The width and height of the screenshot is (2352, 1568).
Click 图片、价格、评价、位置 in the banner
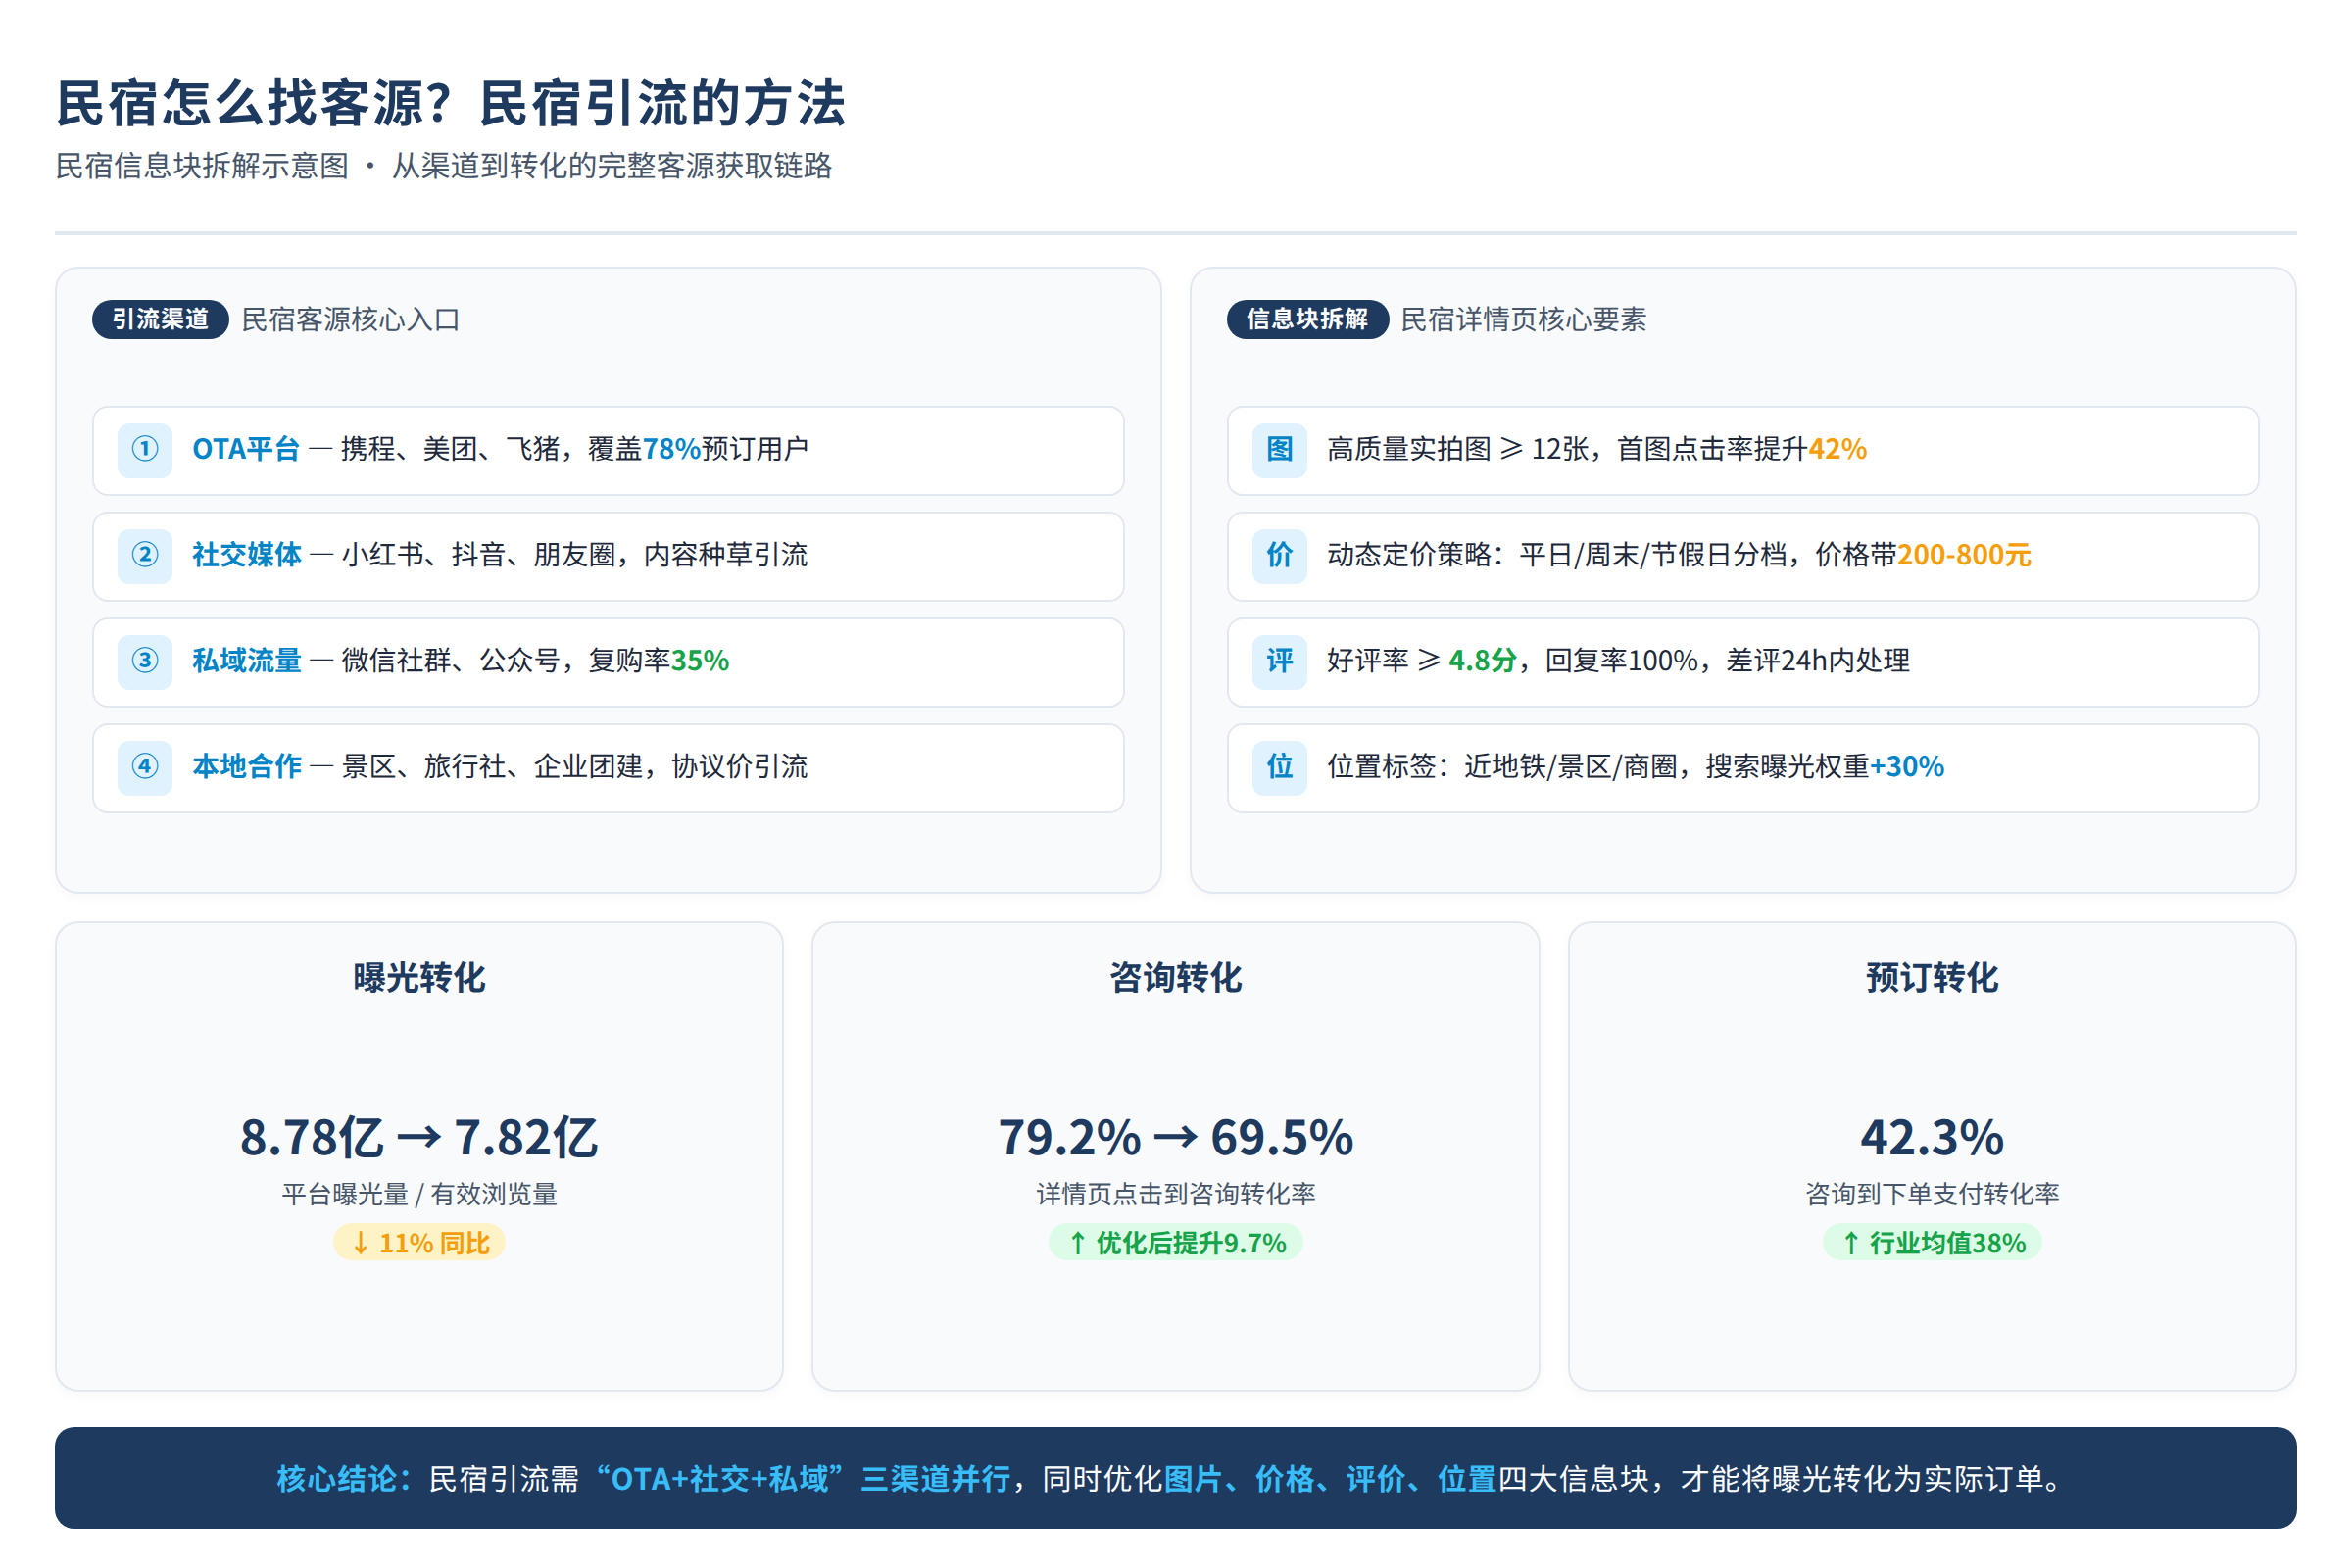1330,1479
